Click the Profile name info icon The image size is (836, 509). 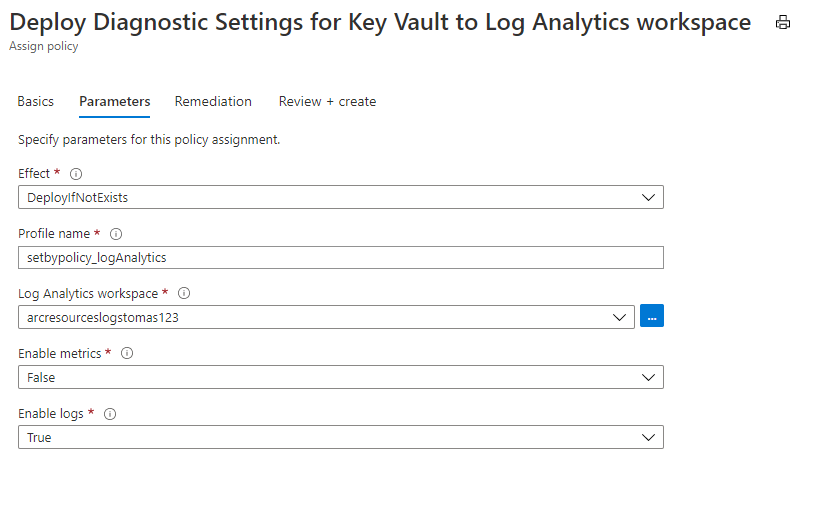click(116, 234)
